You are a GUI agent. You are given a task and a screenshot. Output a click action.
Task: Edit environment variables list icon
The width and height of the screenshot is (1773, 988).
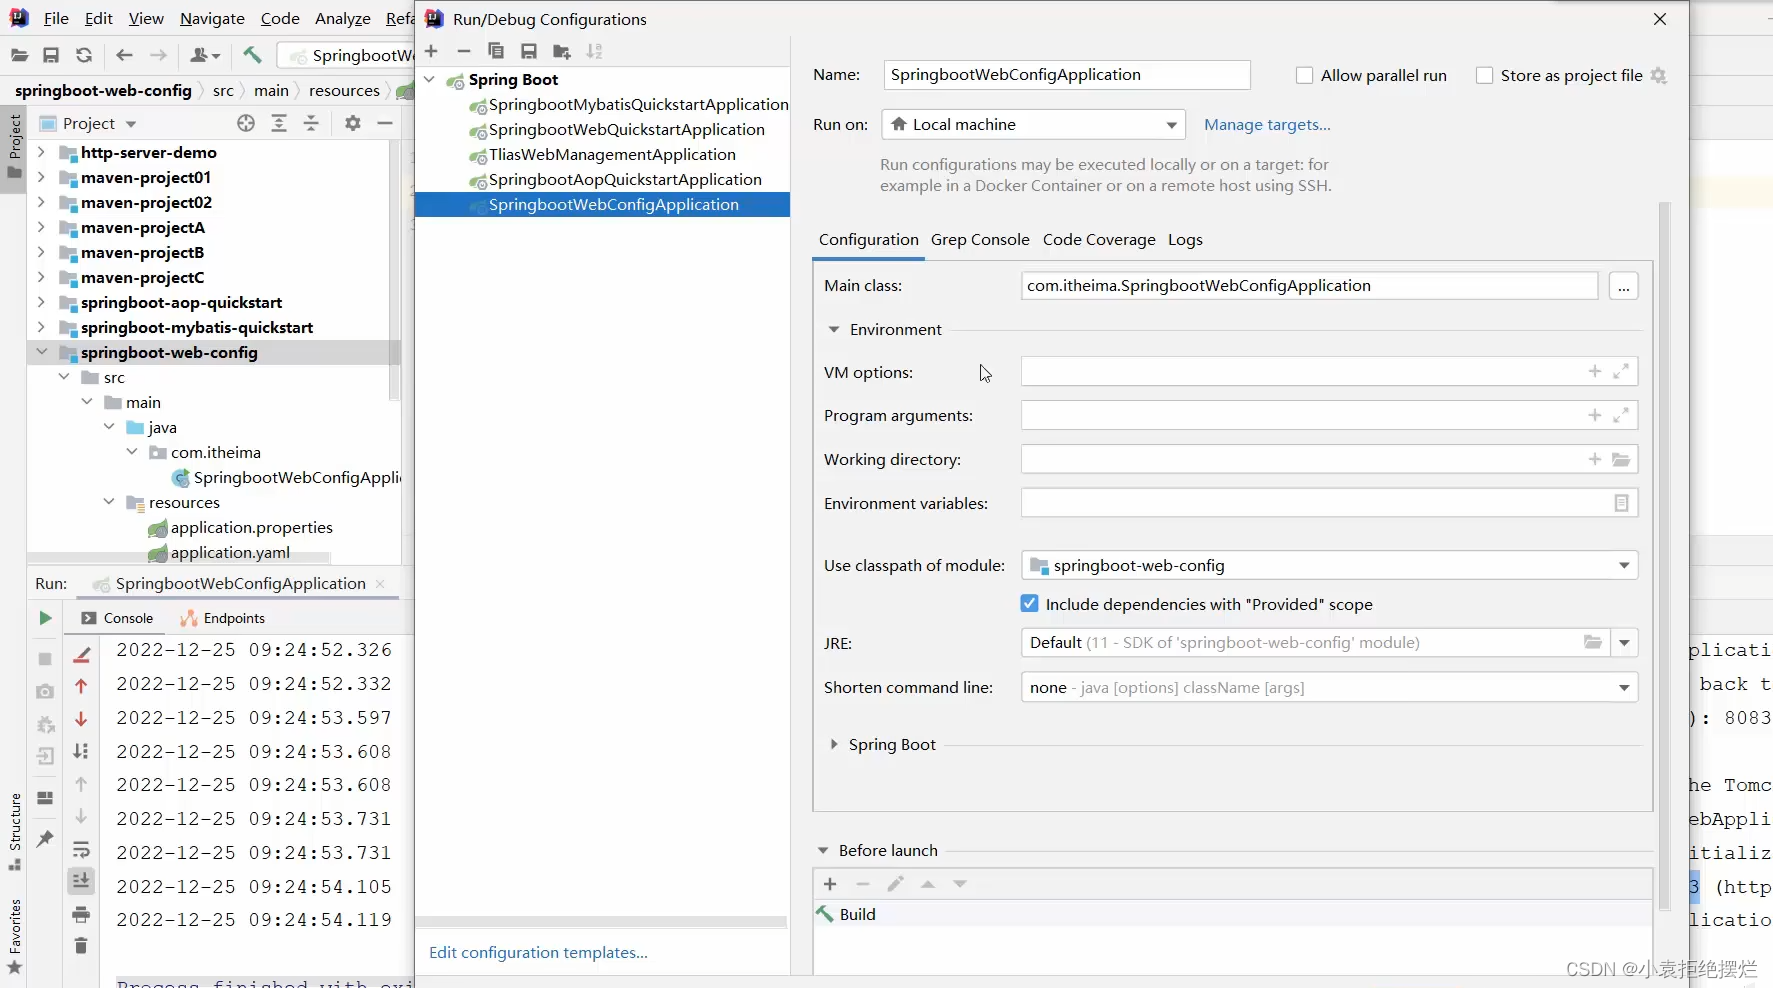tap(1621, 503)
